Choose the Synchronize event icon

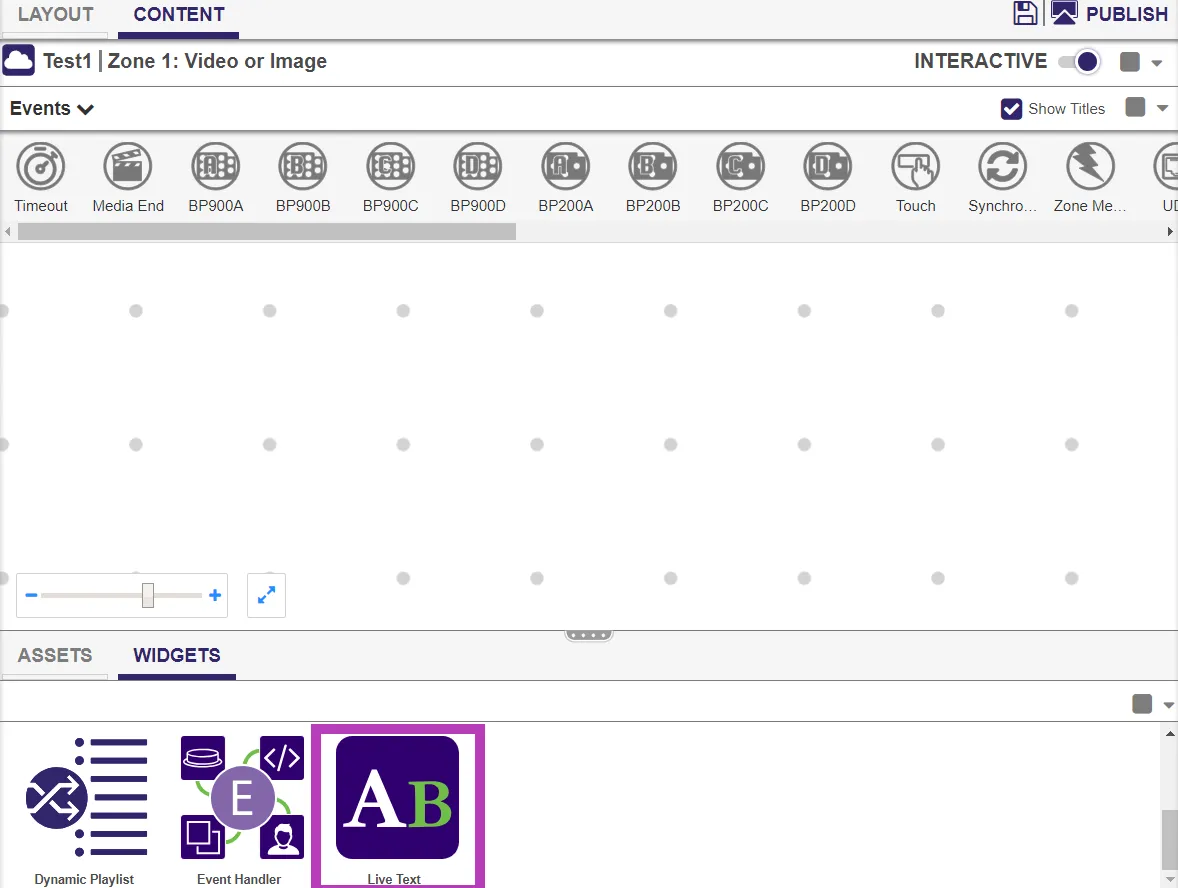[1003, 166]
